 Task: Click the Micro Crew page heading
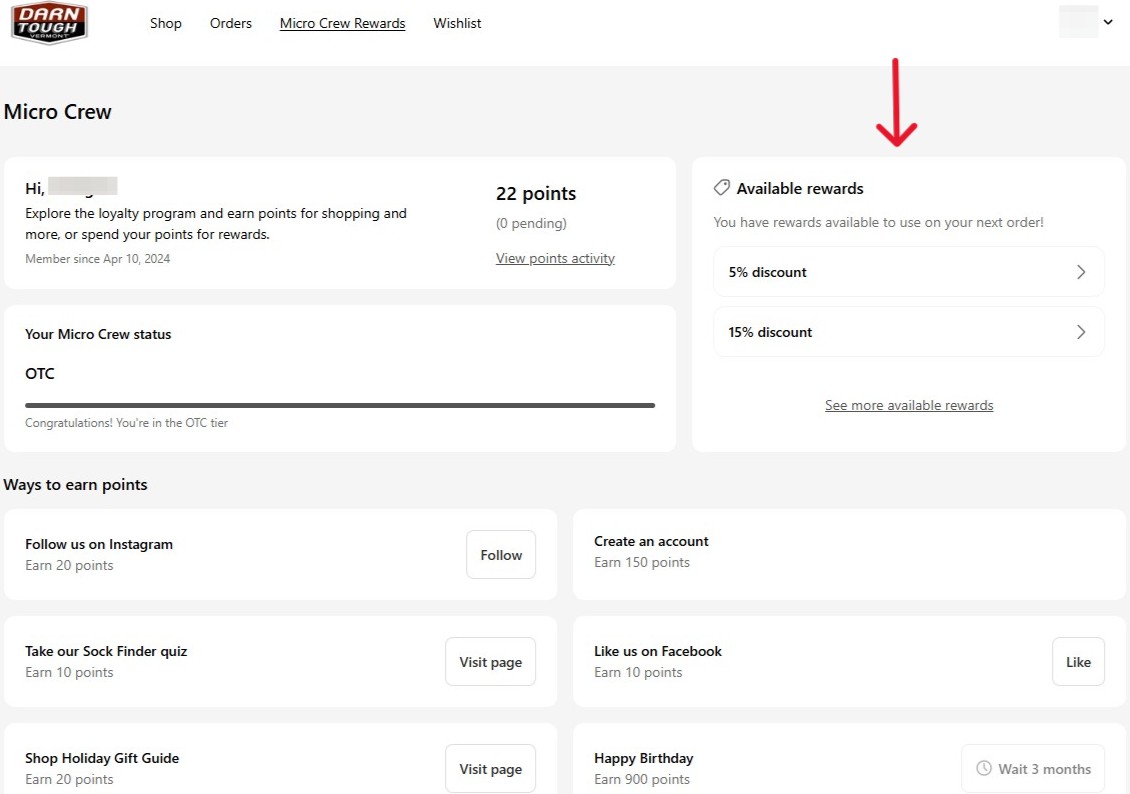58,112
